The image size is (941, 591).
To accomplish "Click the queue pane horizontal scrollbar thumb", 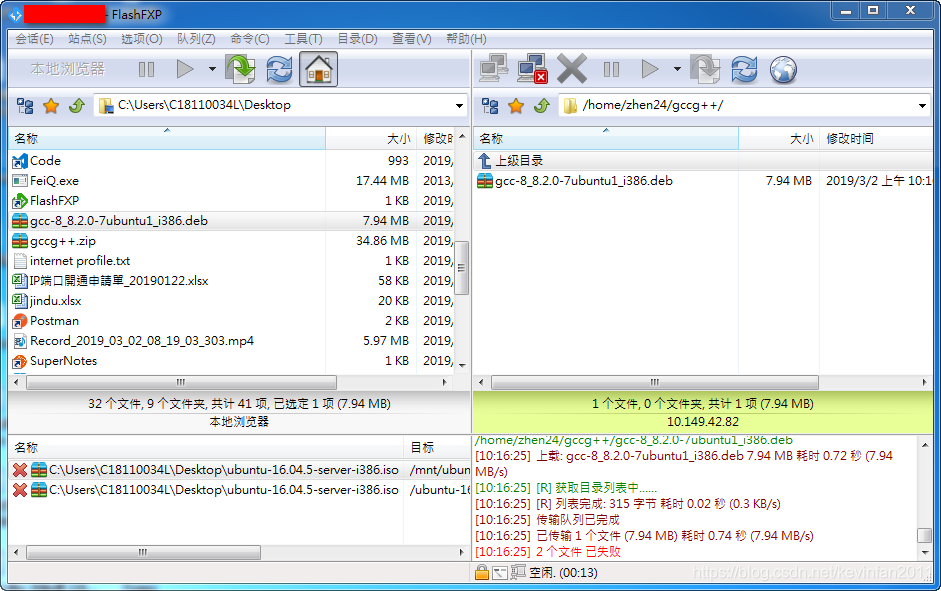I will 143,552.
